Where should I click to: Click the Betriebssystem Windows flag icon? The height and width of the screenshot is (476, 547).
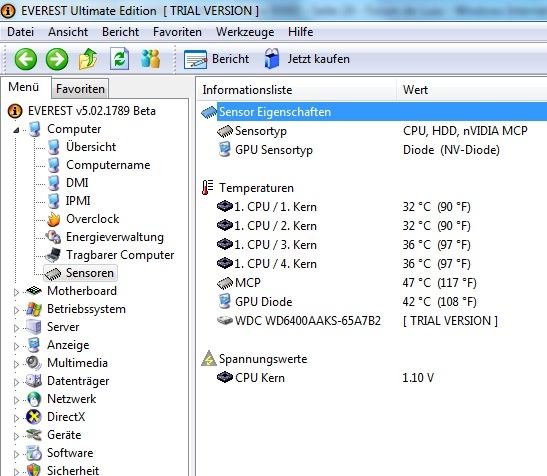(34, 309)
